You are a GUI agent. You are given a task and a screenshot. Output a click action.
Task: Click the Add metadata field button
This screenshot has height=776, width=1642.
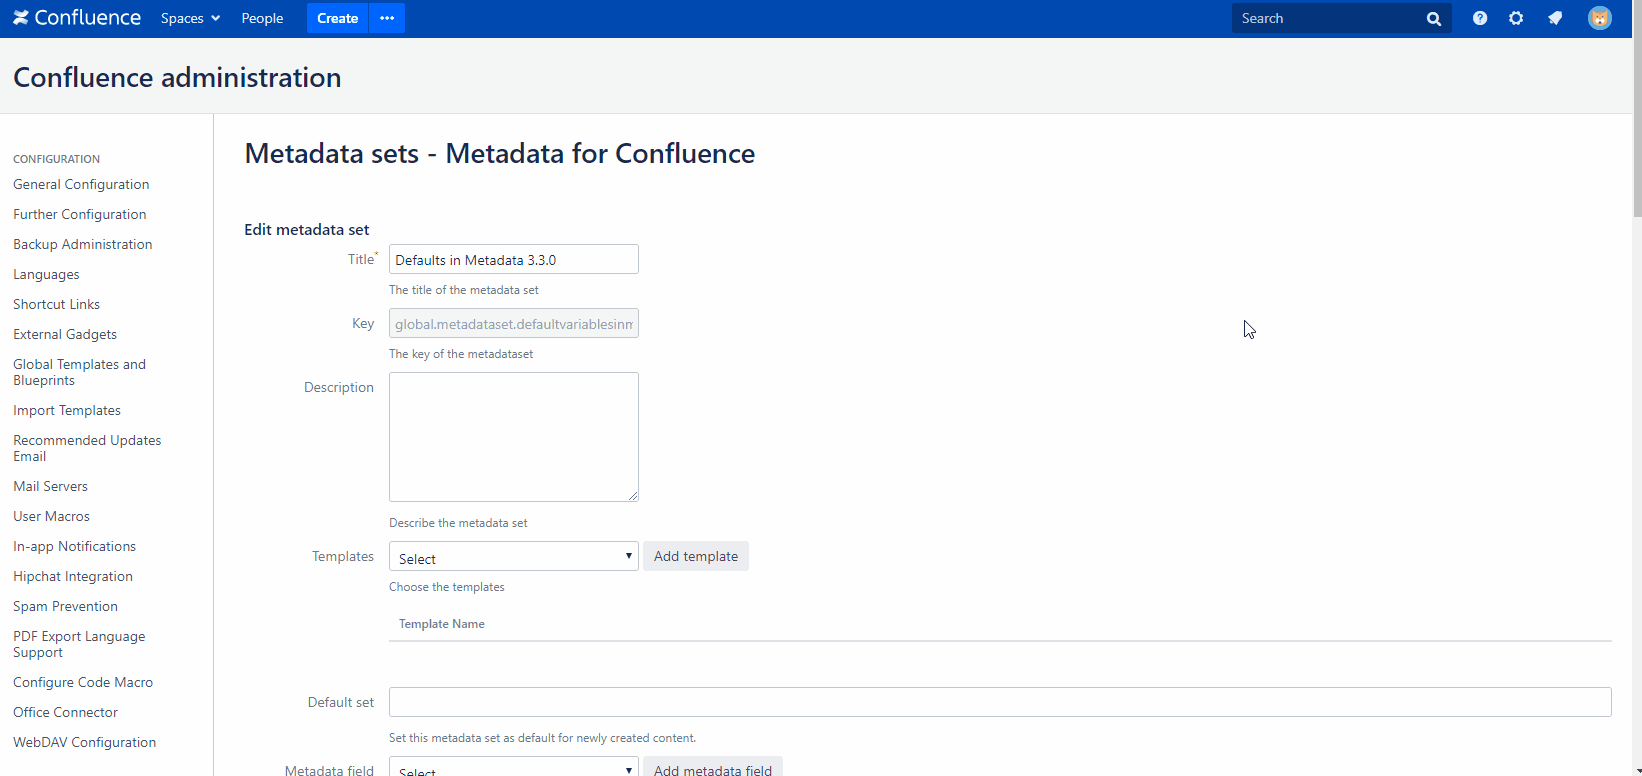[712, 768]
